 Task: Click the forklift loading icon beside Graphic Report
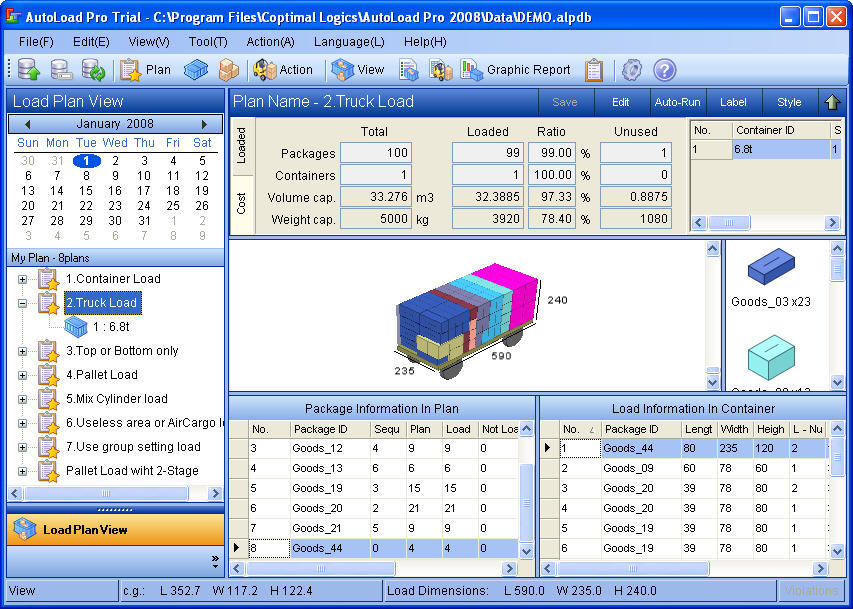(441, 70)
